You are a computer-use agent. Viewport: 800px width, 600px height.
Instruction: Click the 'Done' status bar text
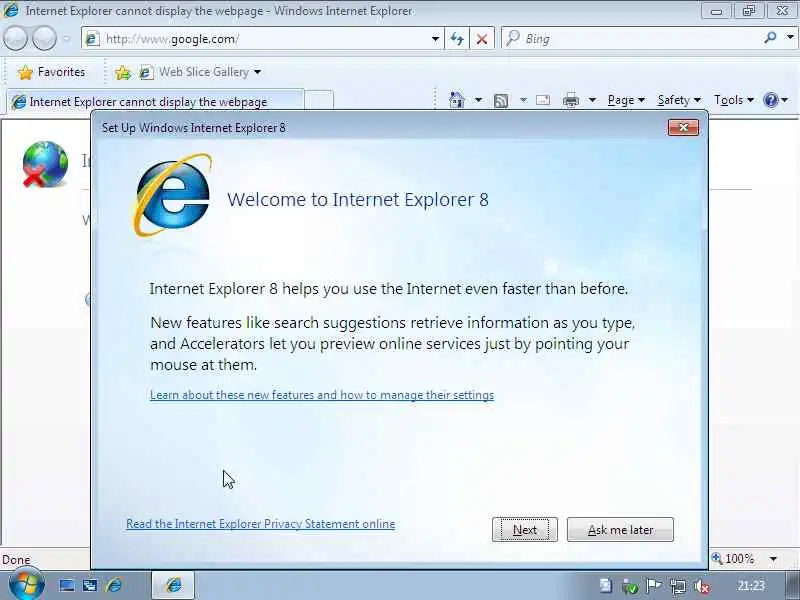coord(16,560)
